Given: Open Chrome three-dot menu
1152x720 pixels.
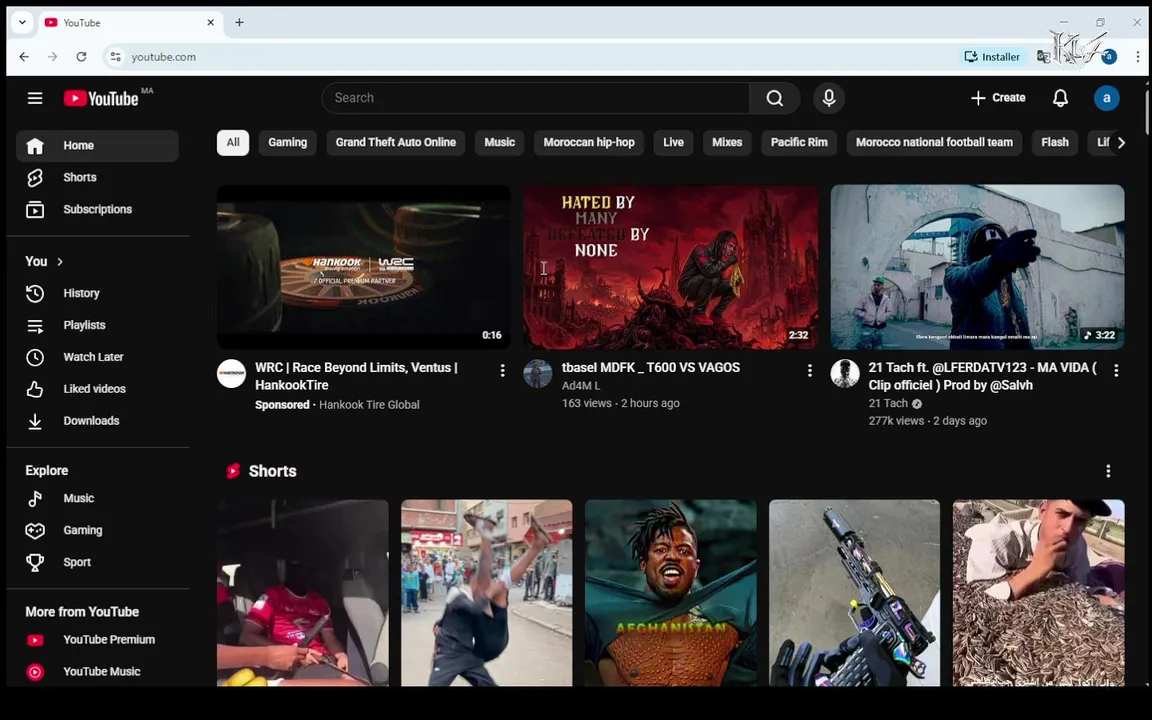Looking at the screenshot, I should click(1137, 57).
